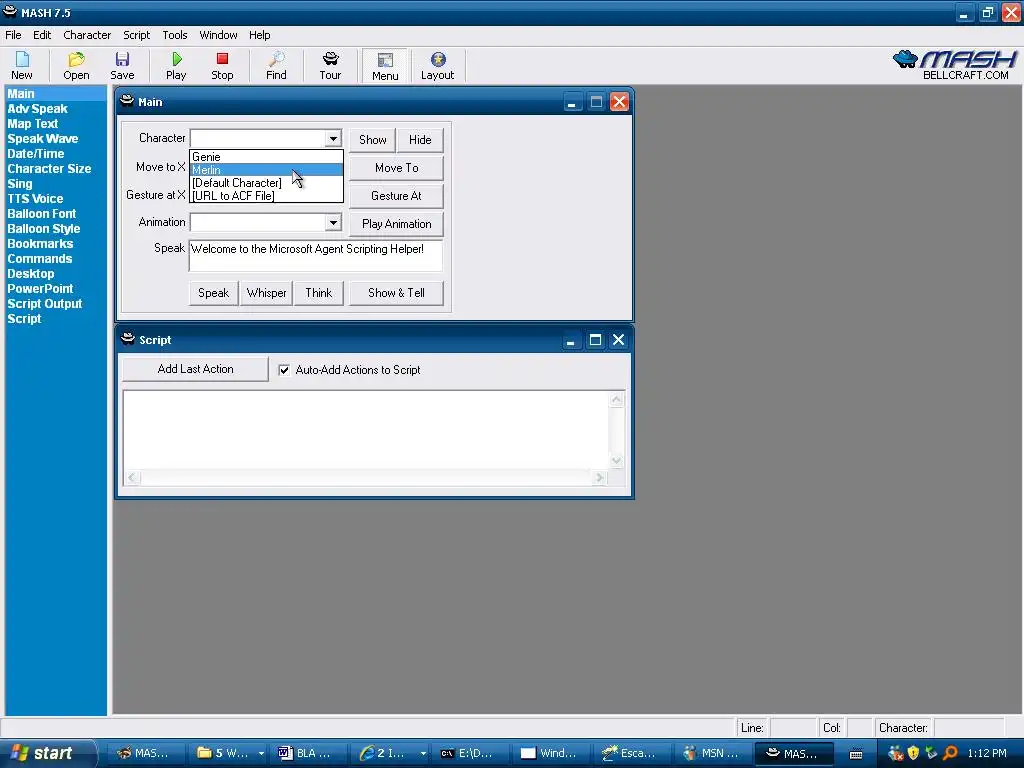Click the security shield tray icon
The width and height of the screenshot is (1024, 768).
tap(913, 753)
